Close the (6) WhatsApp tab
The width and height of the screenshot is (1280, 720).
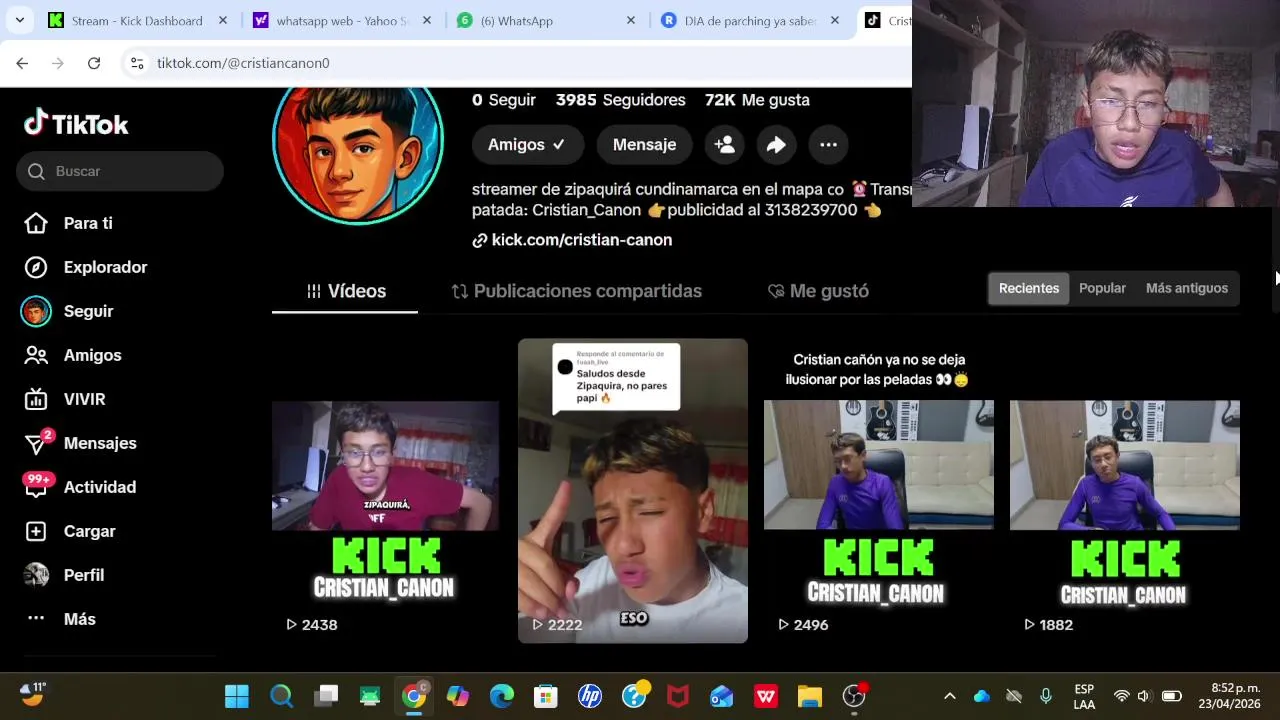pyautogui.click(x=630, y=20)
